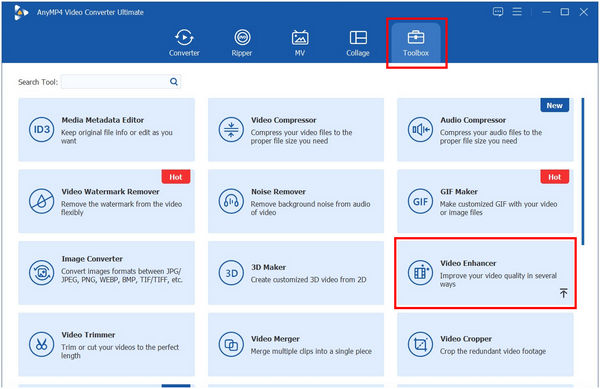
Task: Focus the Search Tool input field
Action: (x=121, y=81)
